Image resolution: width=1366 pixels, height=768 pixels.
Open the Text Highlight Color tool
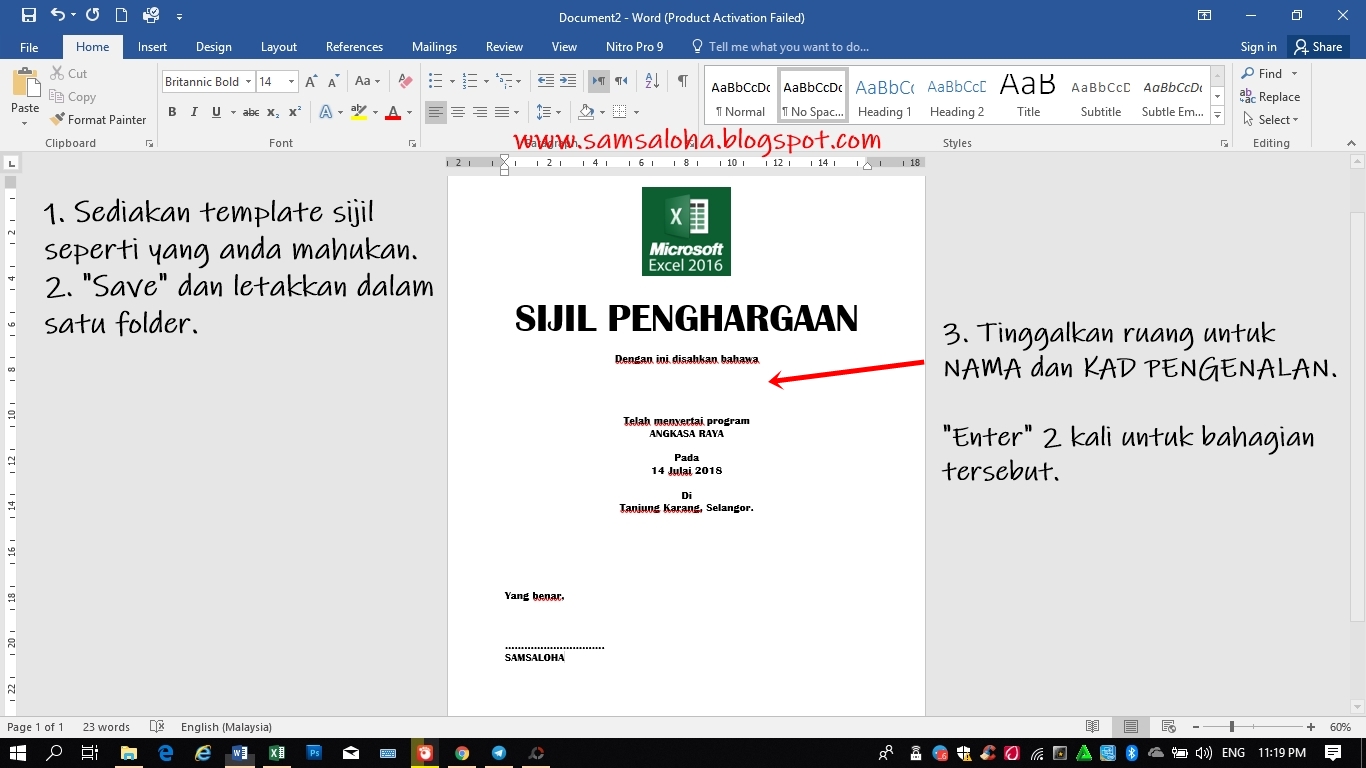tap(358, 112)
